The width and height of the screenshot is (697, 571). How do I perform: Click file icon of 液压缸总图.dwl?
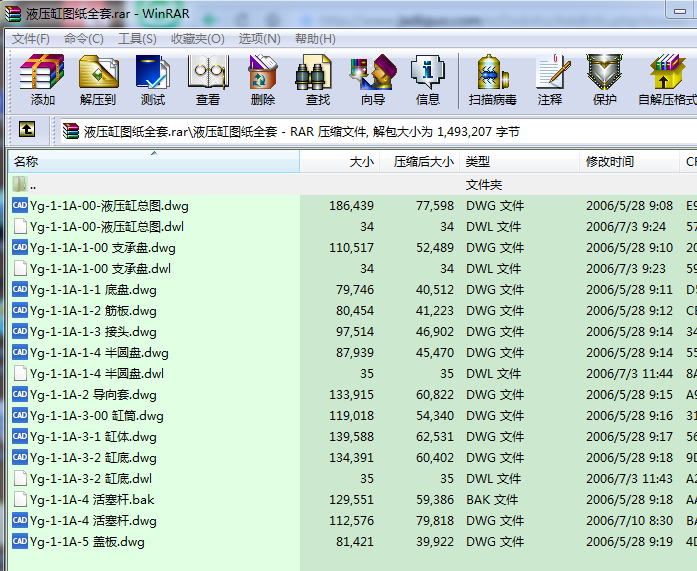20,226
